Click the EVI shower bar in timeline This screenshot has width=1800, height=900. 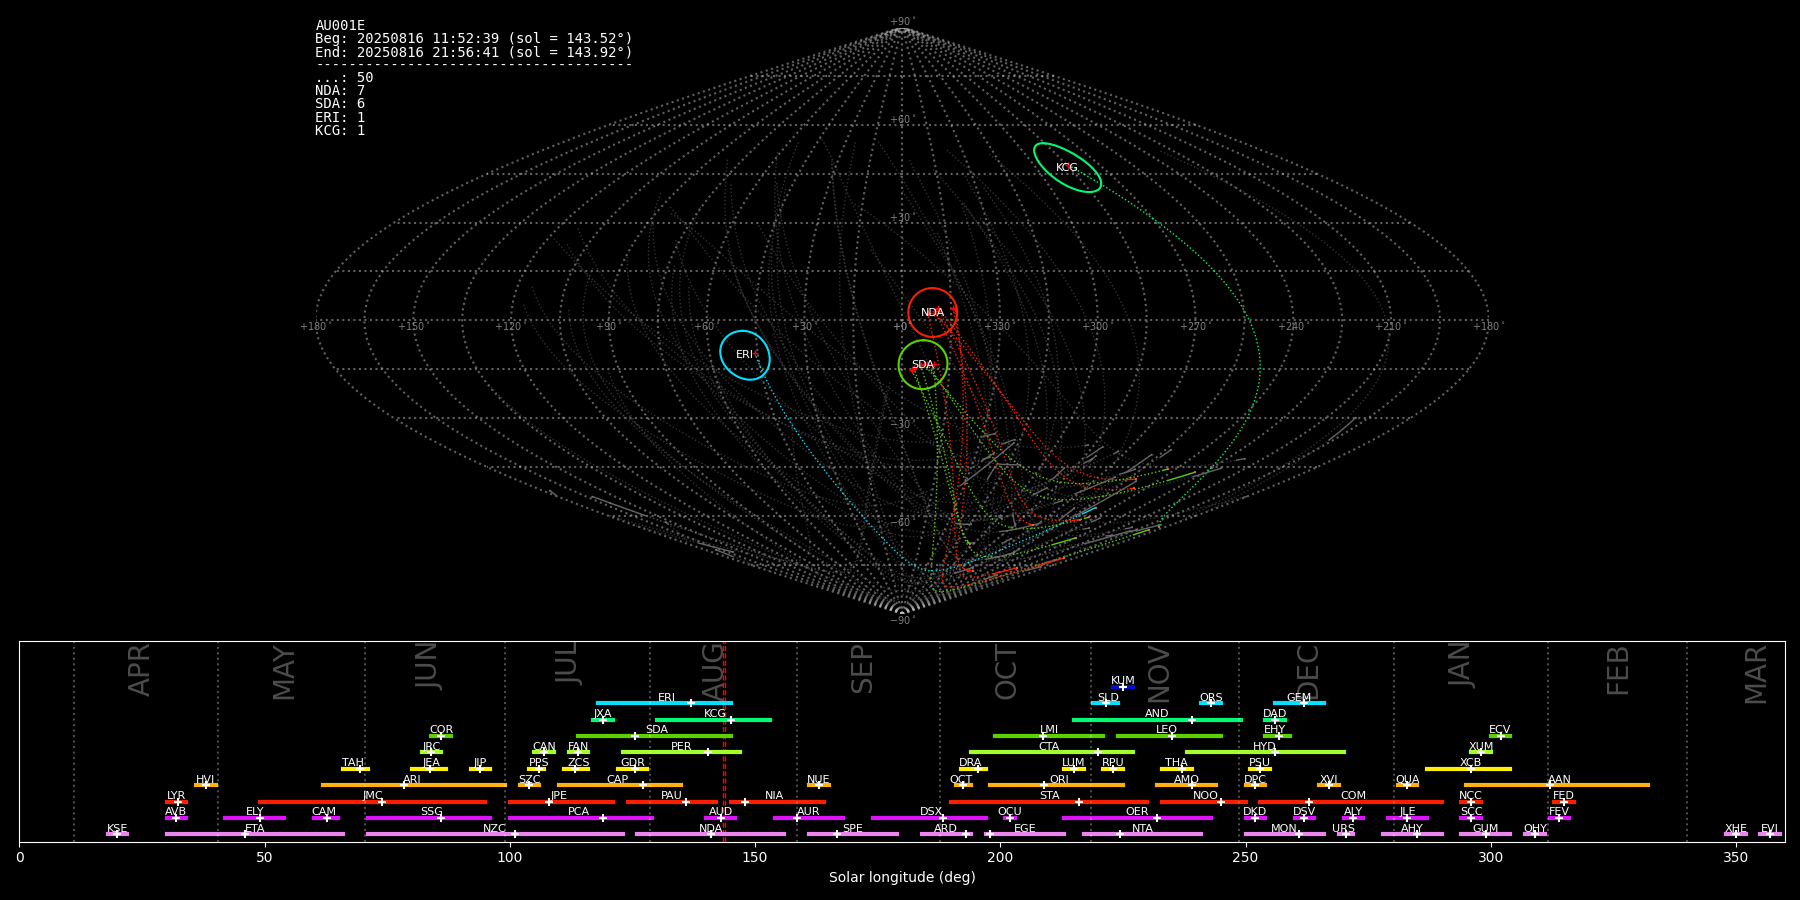pyautogui.click(x=1770, y=834)
